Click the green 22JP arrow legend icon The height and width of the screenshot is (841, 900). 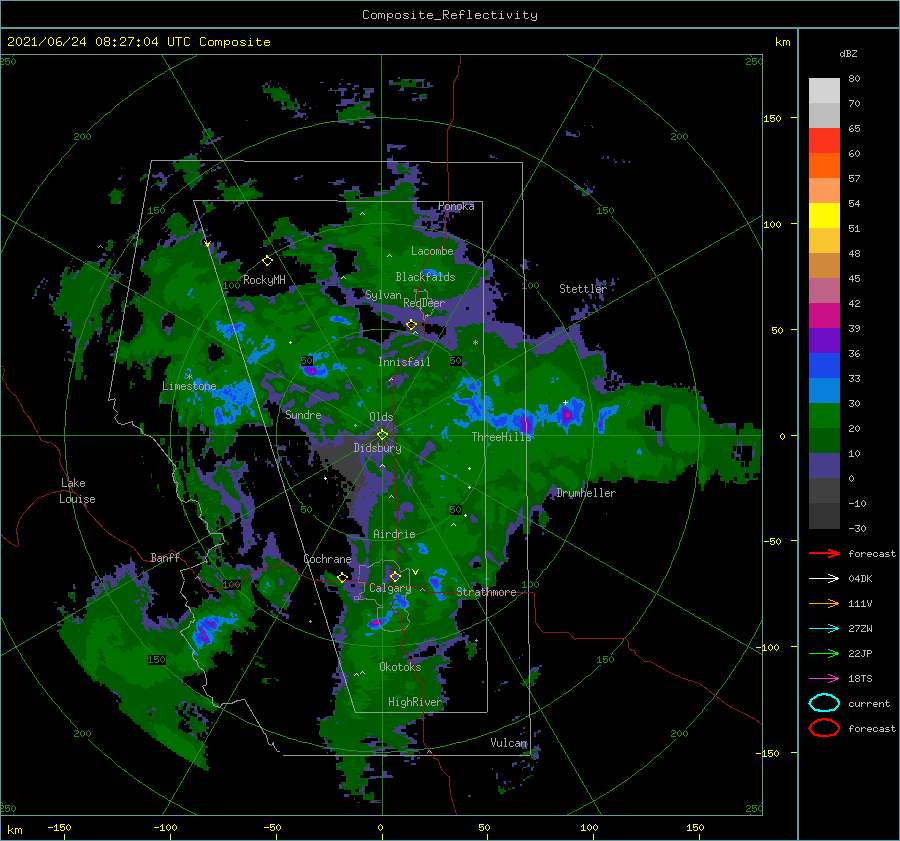click(824, 653)
